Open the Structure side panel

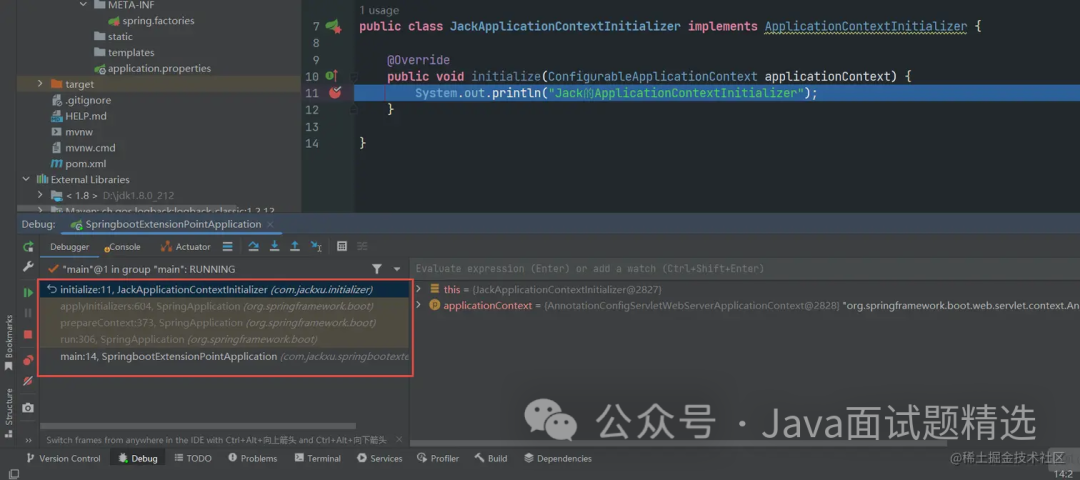[9, 412]
